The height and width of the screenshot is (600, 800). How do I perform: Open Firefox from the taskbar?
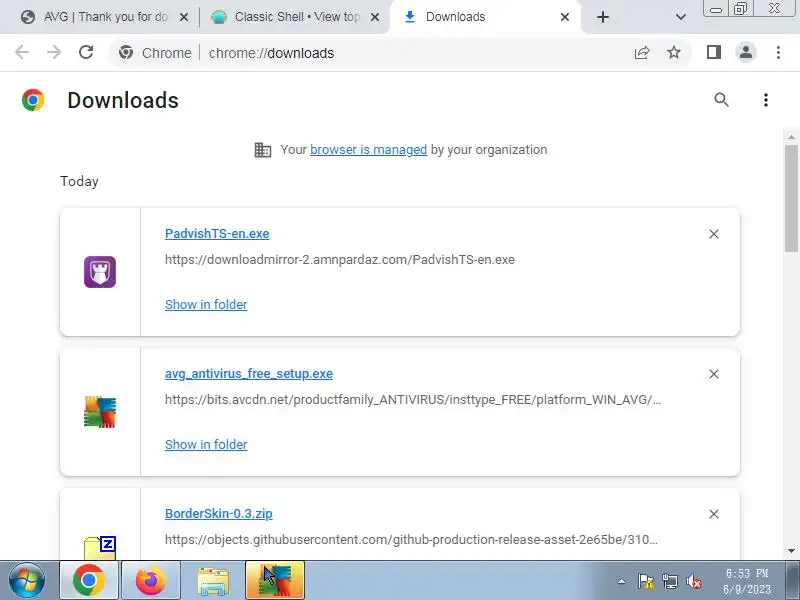click(151, 581)
